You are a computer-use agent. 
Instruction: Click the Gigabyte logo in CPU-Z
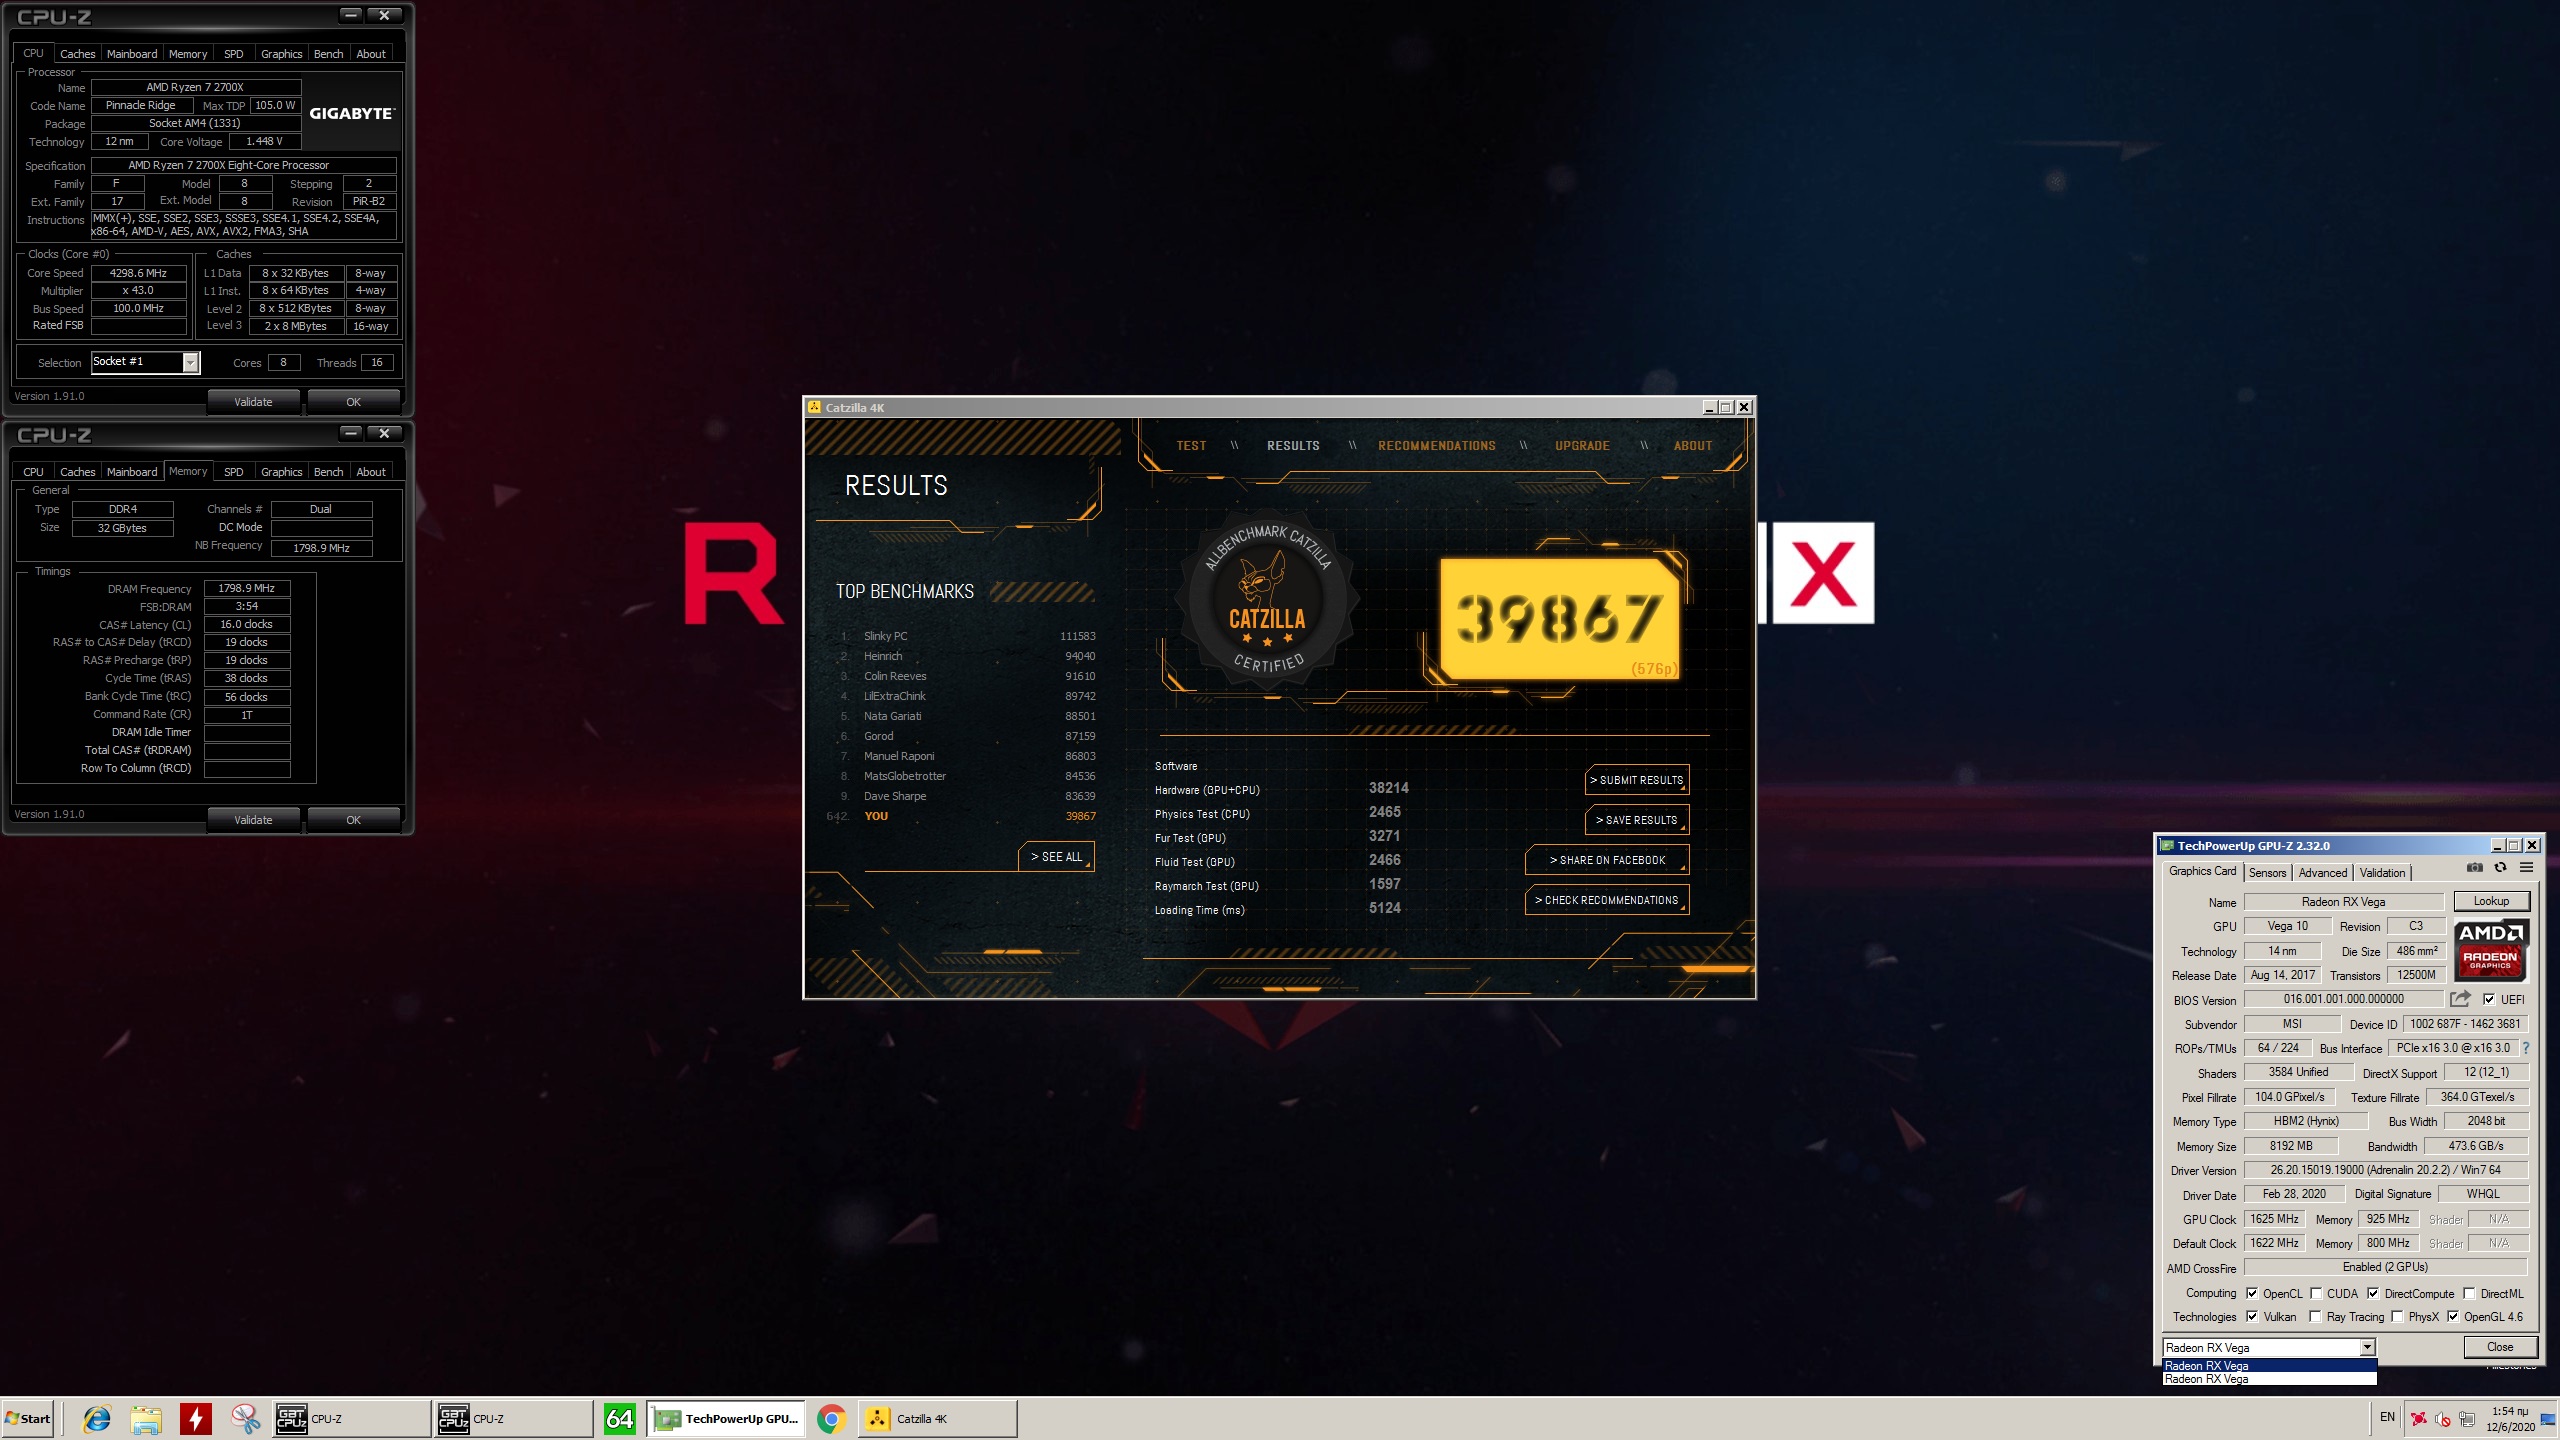352,113
